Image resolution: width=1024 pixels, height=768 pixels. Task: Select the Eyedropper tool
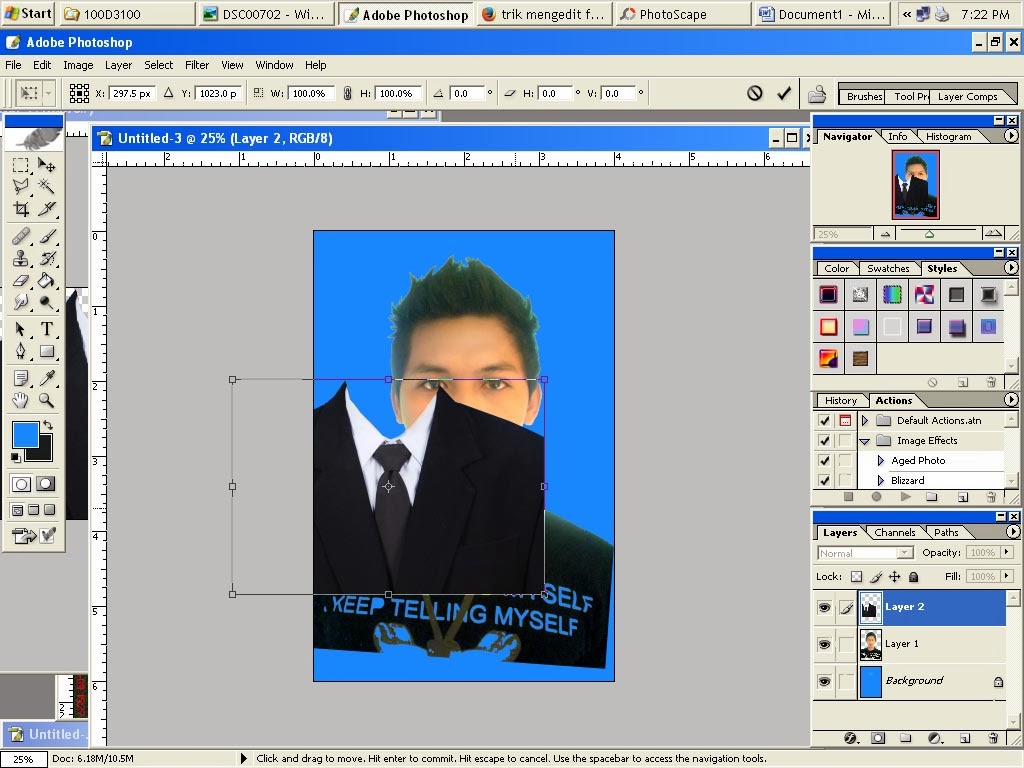click(x=46, y=378)
